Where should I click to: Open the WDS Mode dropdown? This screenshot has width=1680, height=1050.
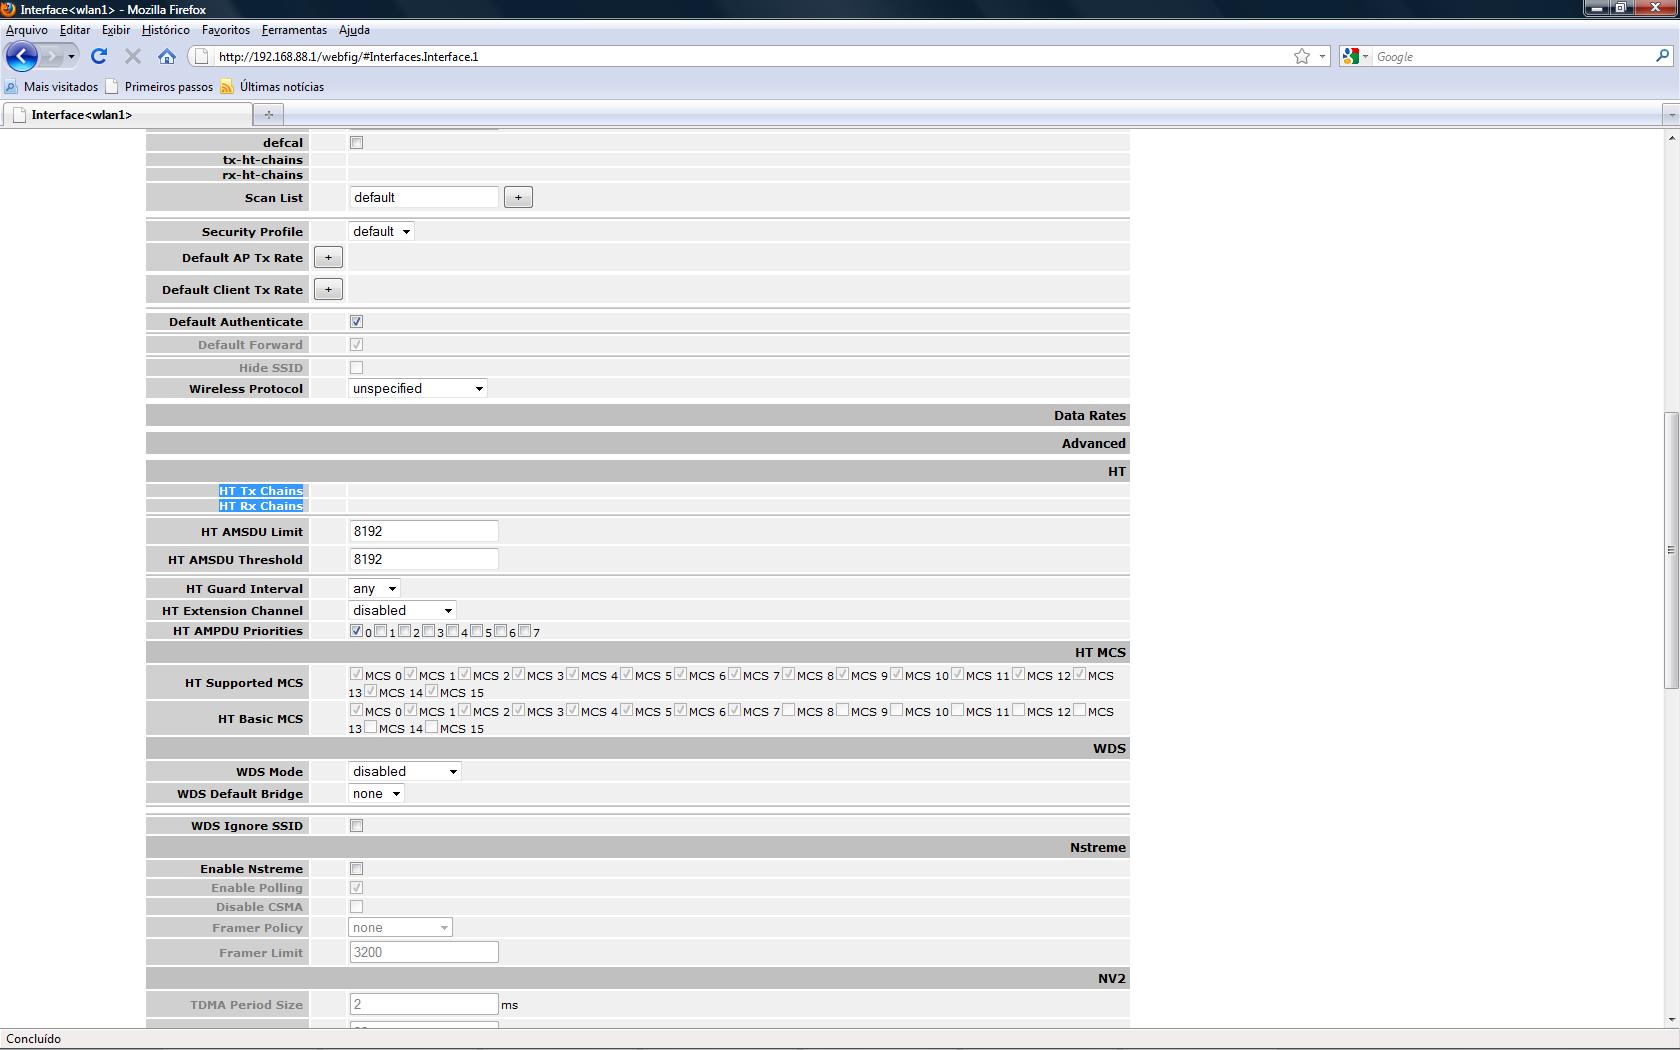pos(405,771)
